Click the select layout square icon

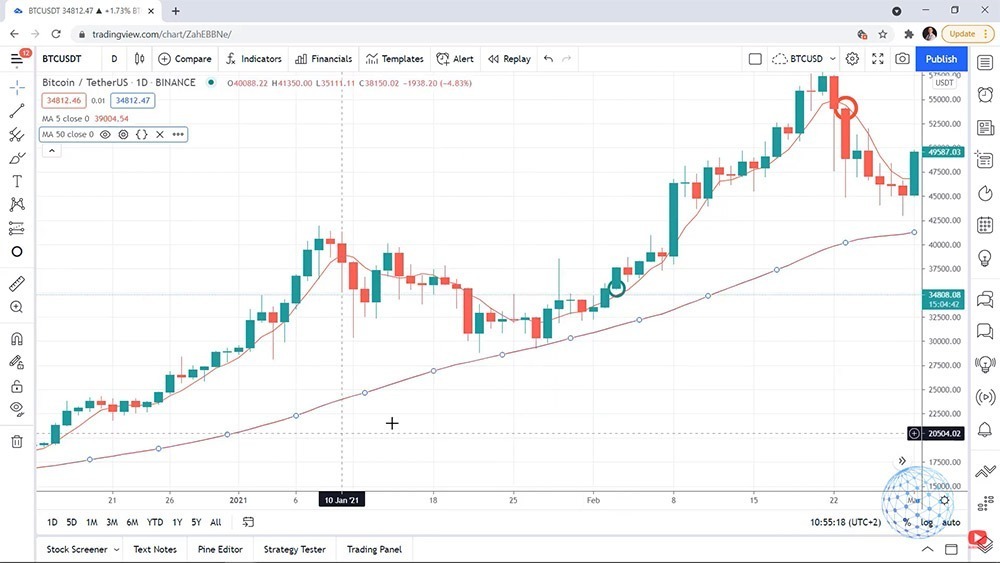coord(755,59)
